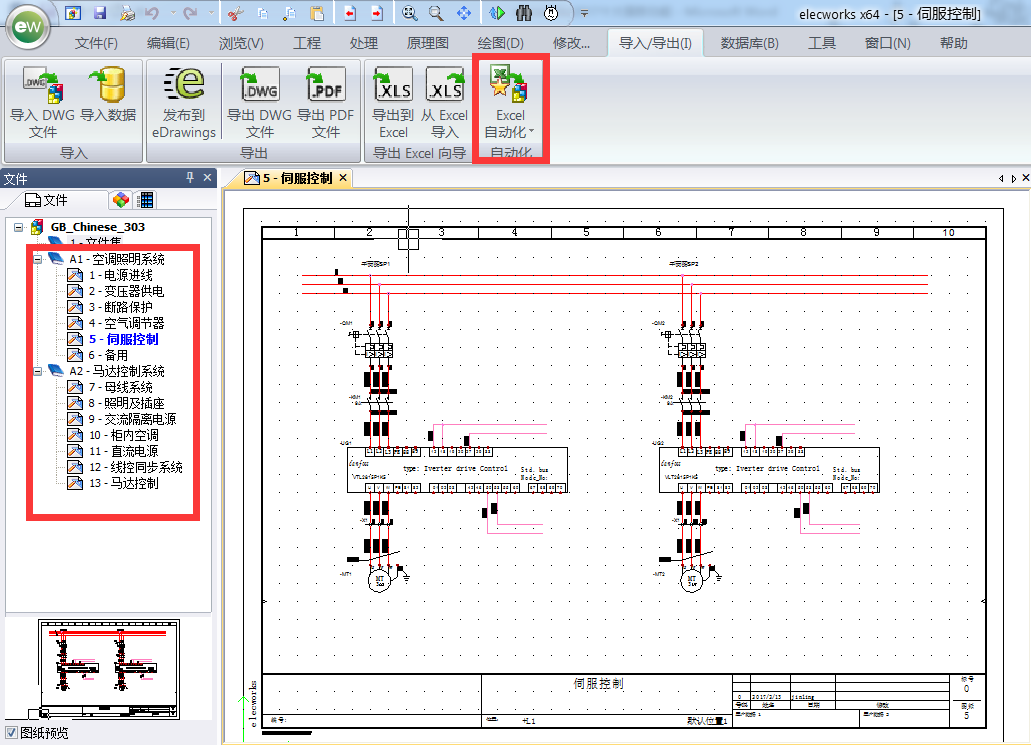Image resolution: width=1031 pixels, height=745 pixels.
Task: Click the update/refresh green arrow icon
Action: tap(497, 12)
